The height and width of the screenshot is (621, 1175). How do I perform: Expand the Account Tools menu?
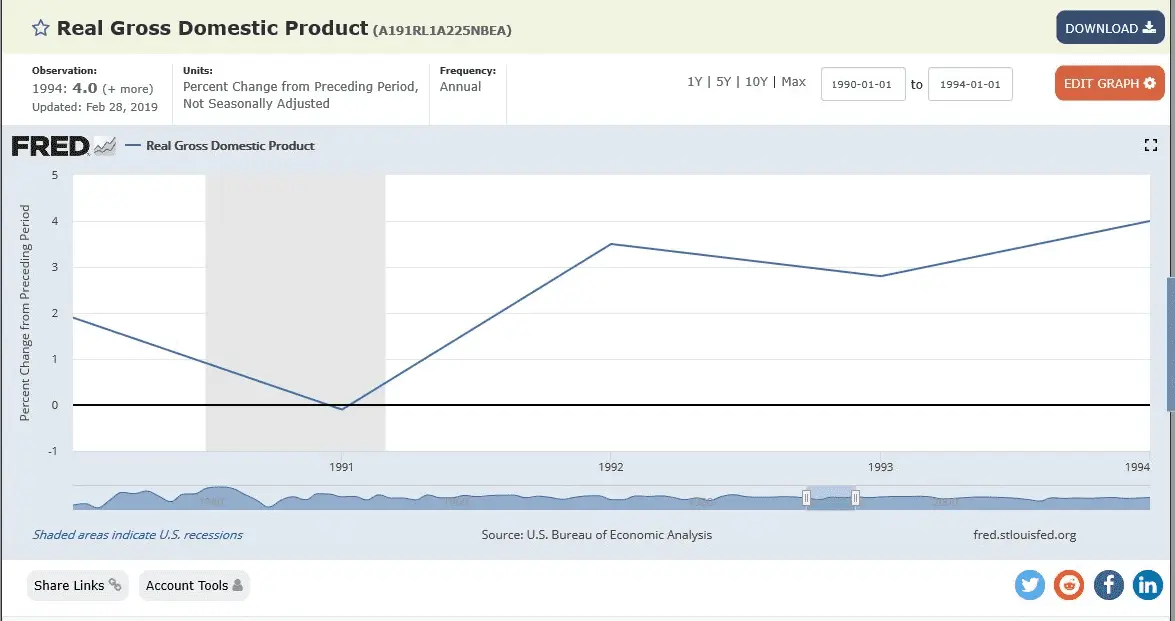(x=193, y=585)
